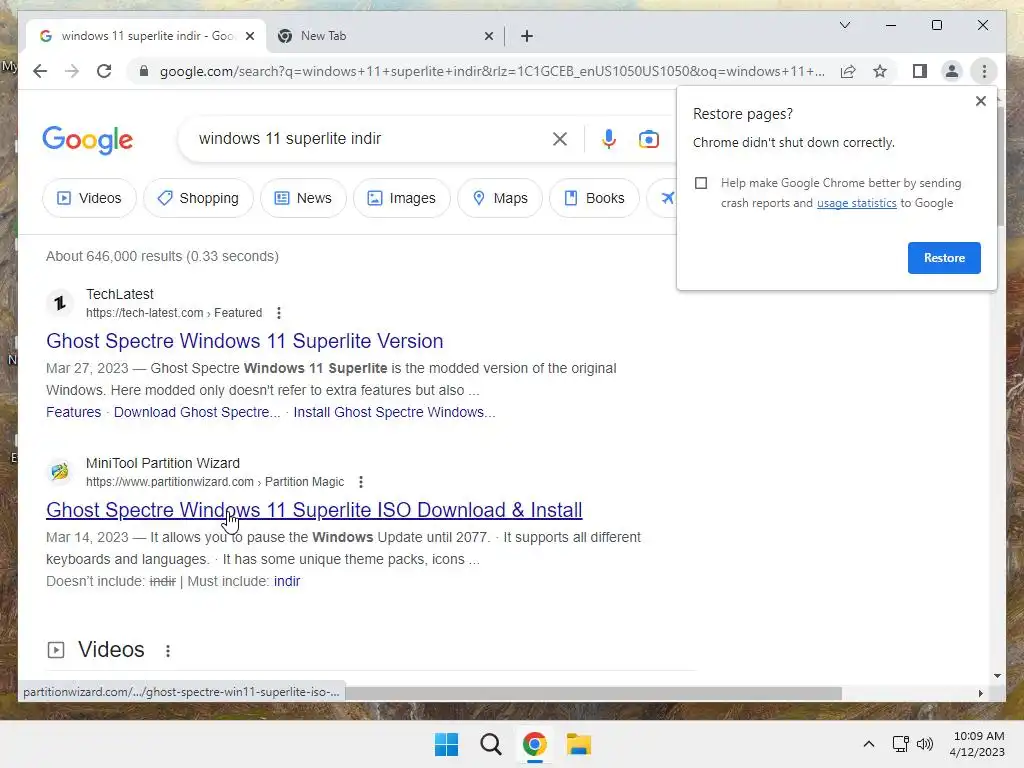
Task: Filter results by Books
Action: coord(594,198)
